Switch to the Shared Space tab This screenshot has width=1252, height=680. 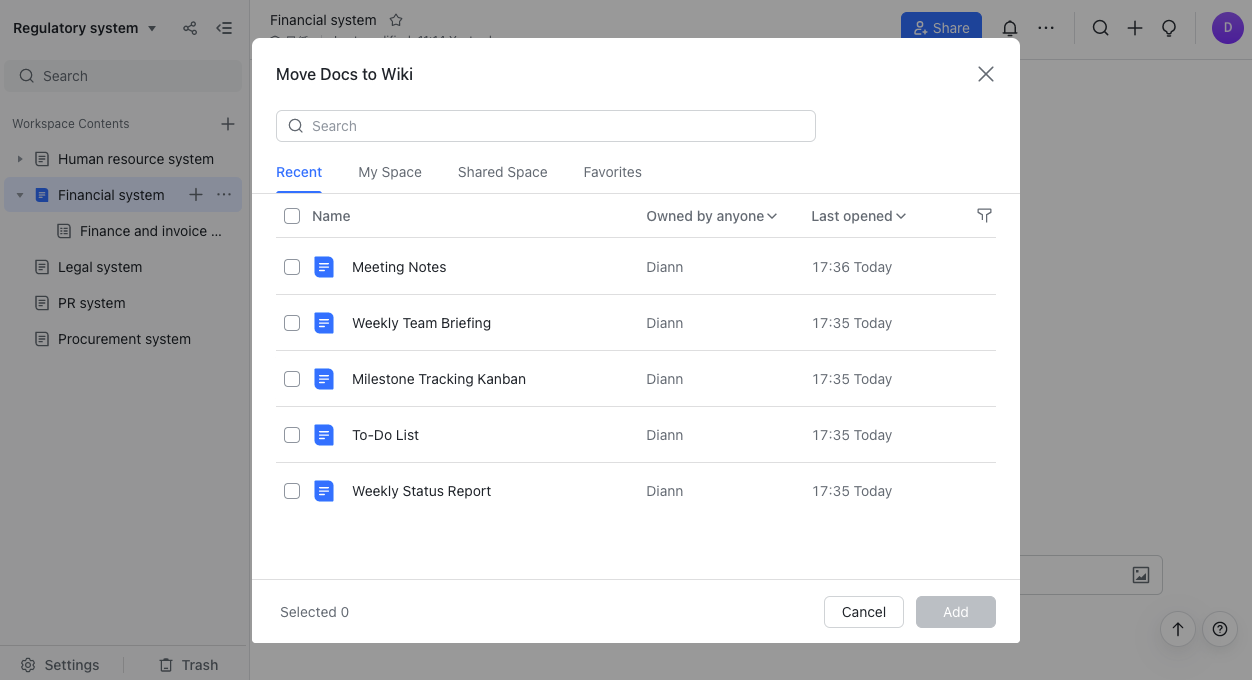502,172
